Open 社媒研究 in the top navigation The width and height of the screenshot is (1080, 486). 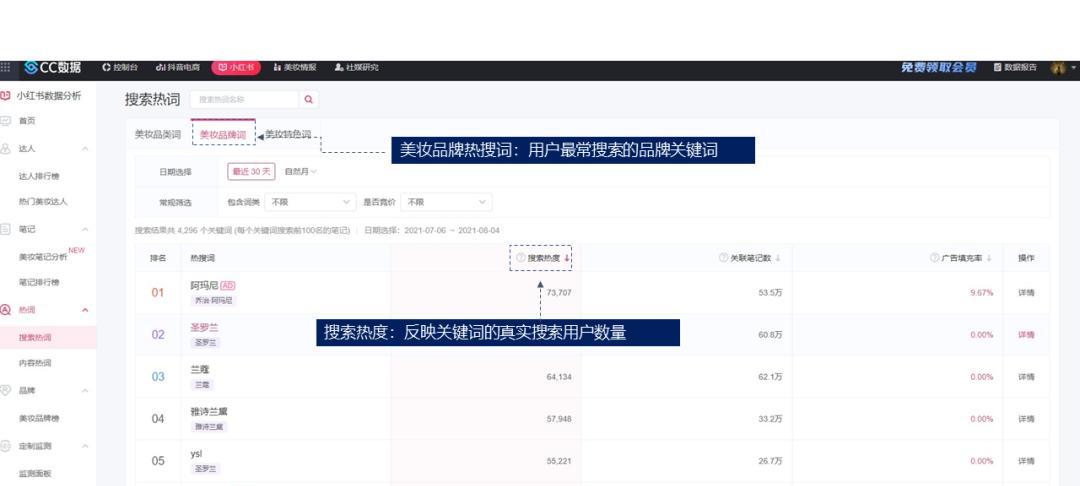tap(356, 67)
